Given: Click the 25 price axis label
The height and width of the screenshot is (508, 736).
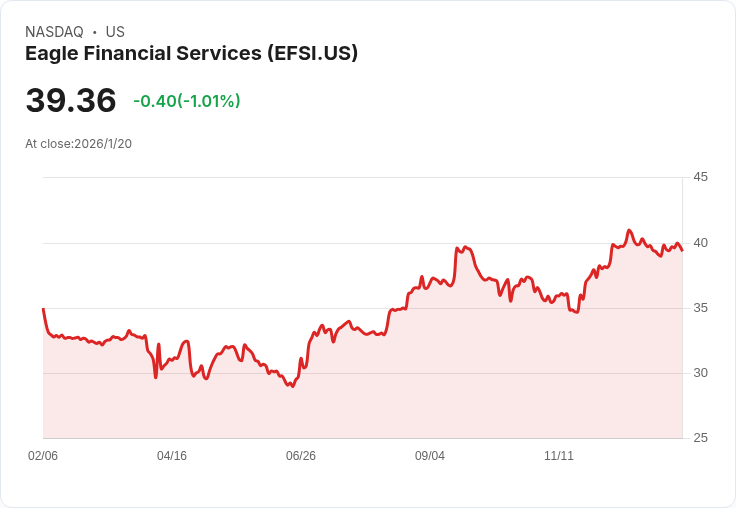Looking at the screenshot, I should click(700, 438).
